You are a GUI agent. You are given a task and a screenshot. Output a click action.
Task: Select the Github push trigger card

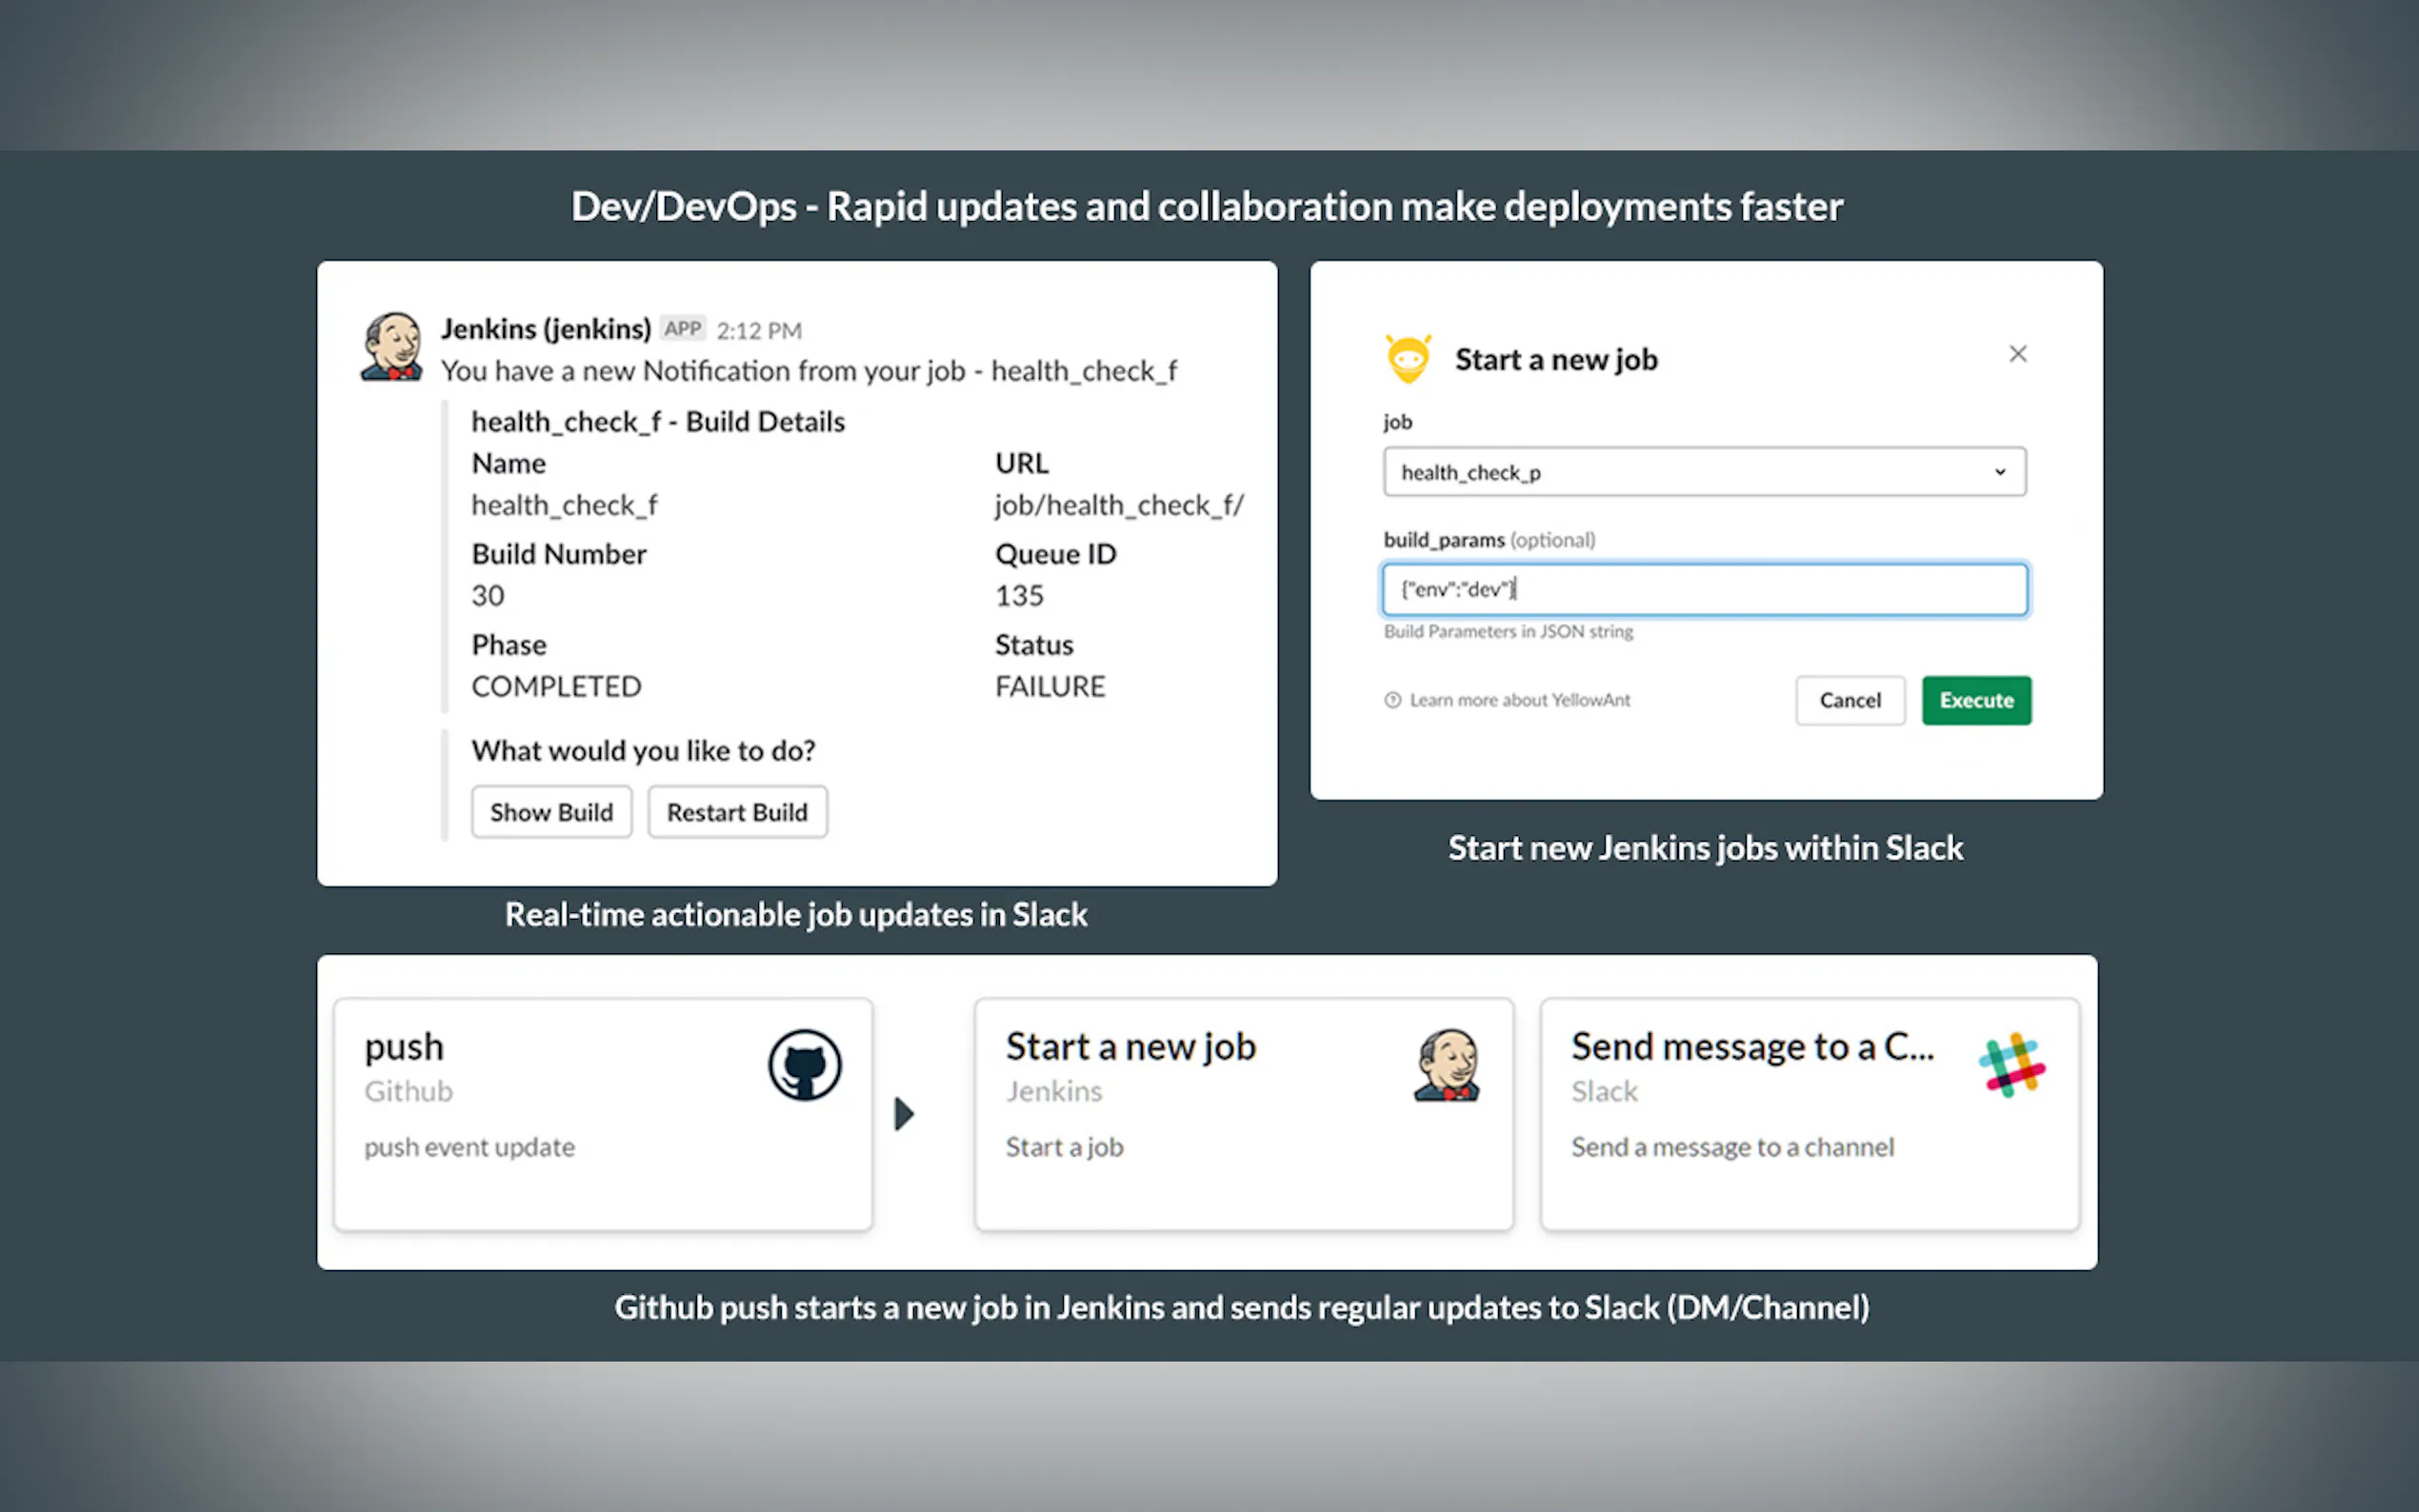pyautogui.click(x=603, y=1114)
